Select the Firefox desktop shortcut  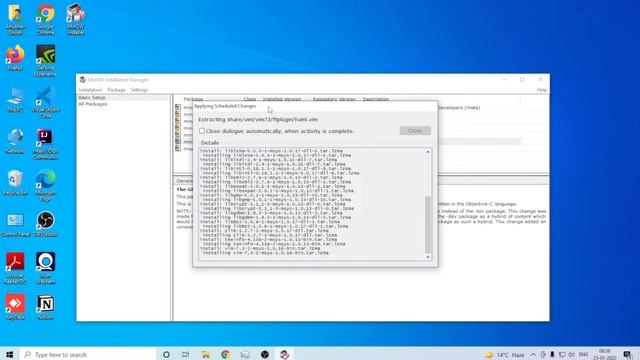click(x=15, y=58)
